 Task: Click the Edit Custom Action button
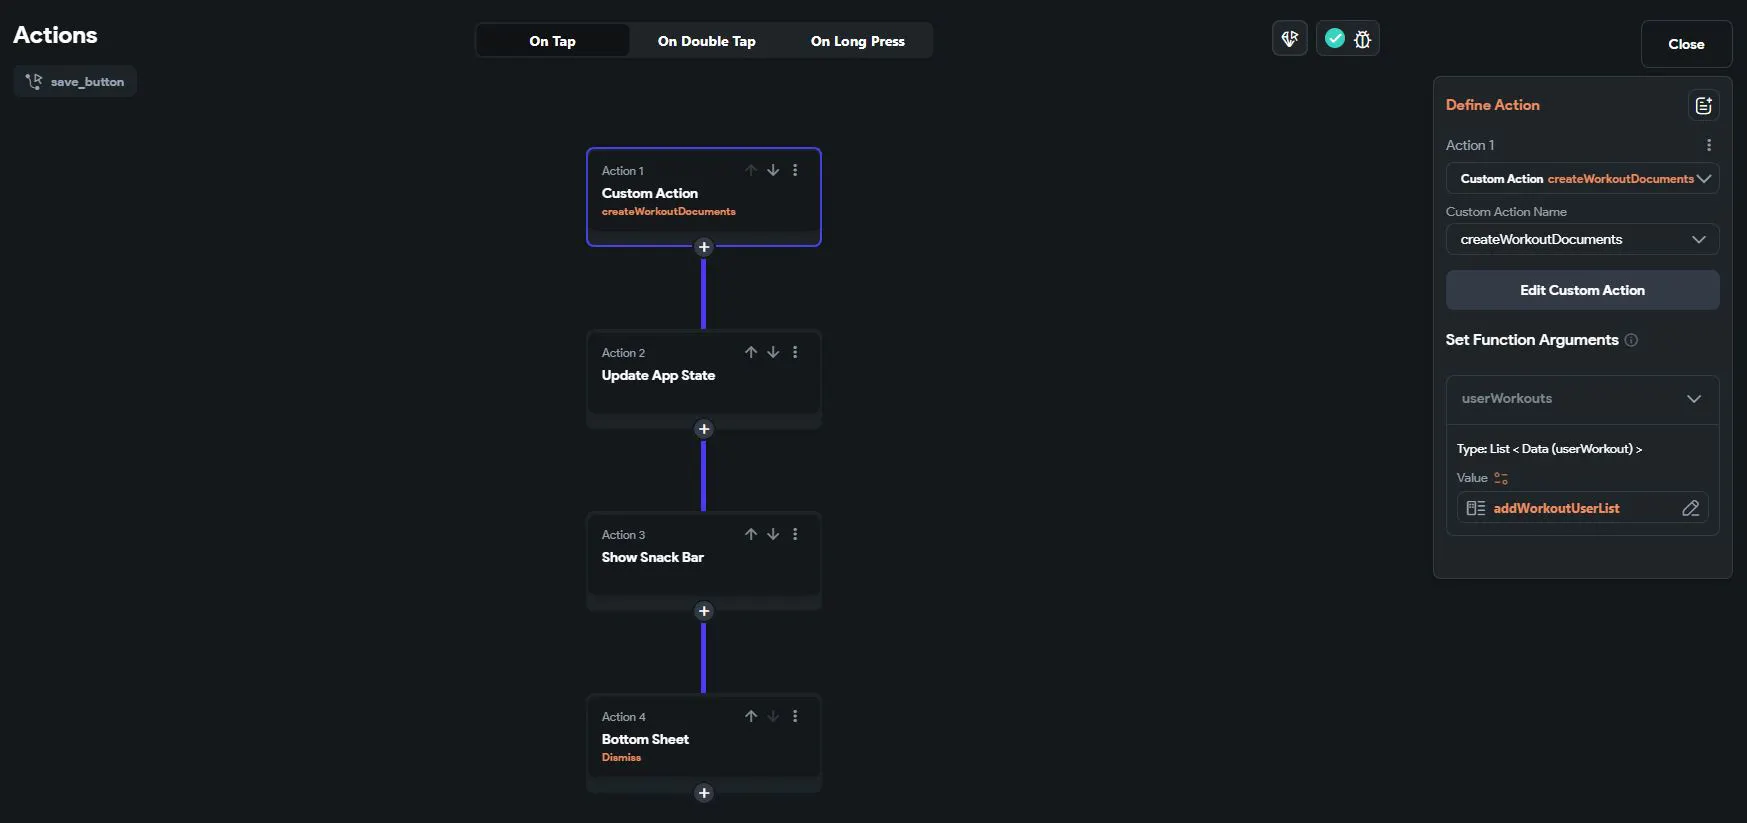[x=1582, y=290]
